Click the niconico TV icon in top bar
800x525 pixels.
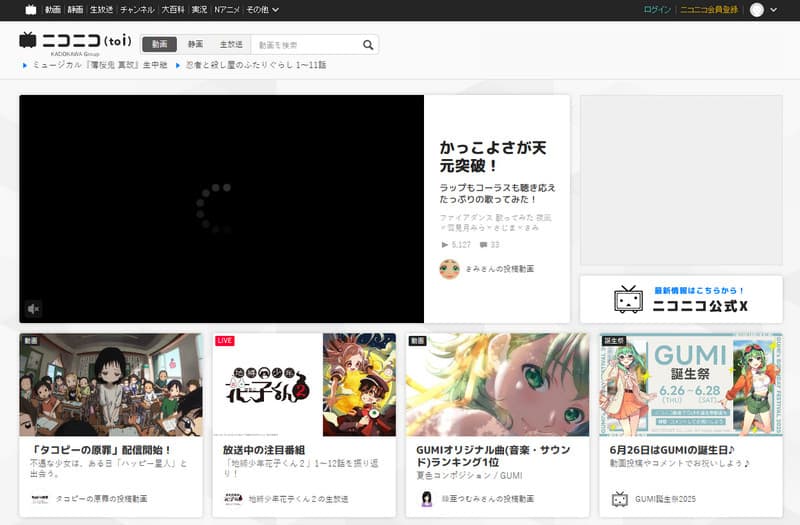tap(31, 10)
